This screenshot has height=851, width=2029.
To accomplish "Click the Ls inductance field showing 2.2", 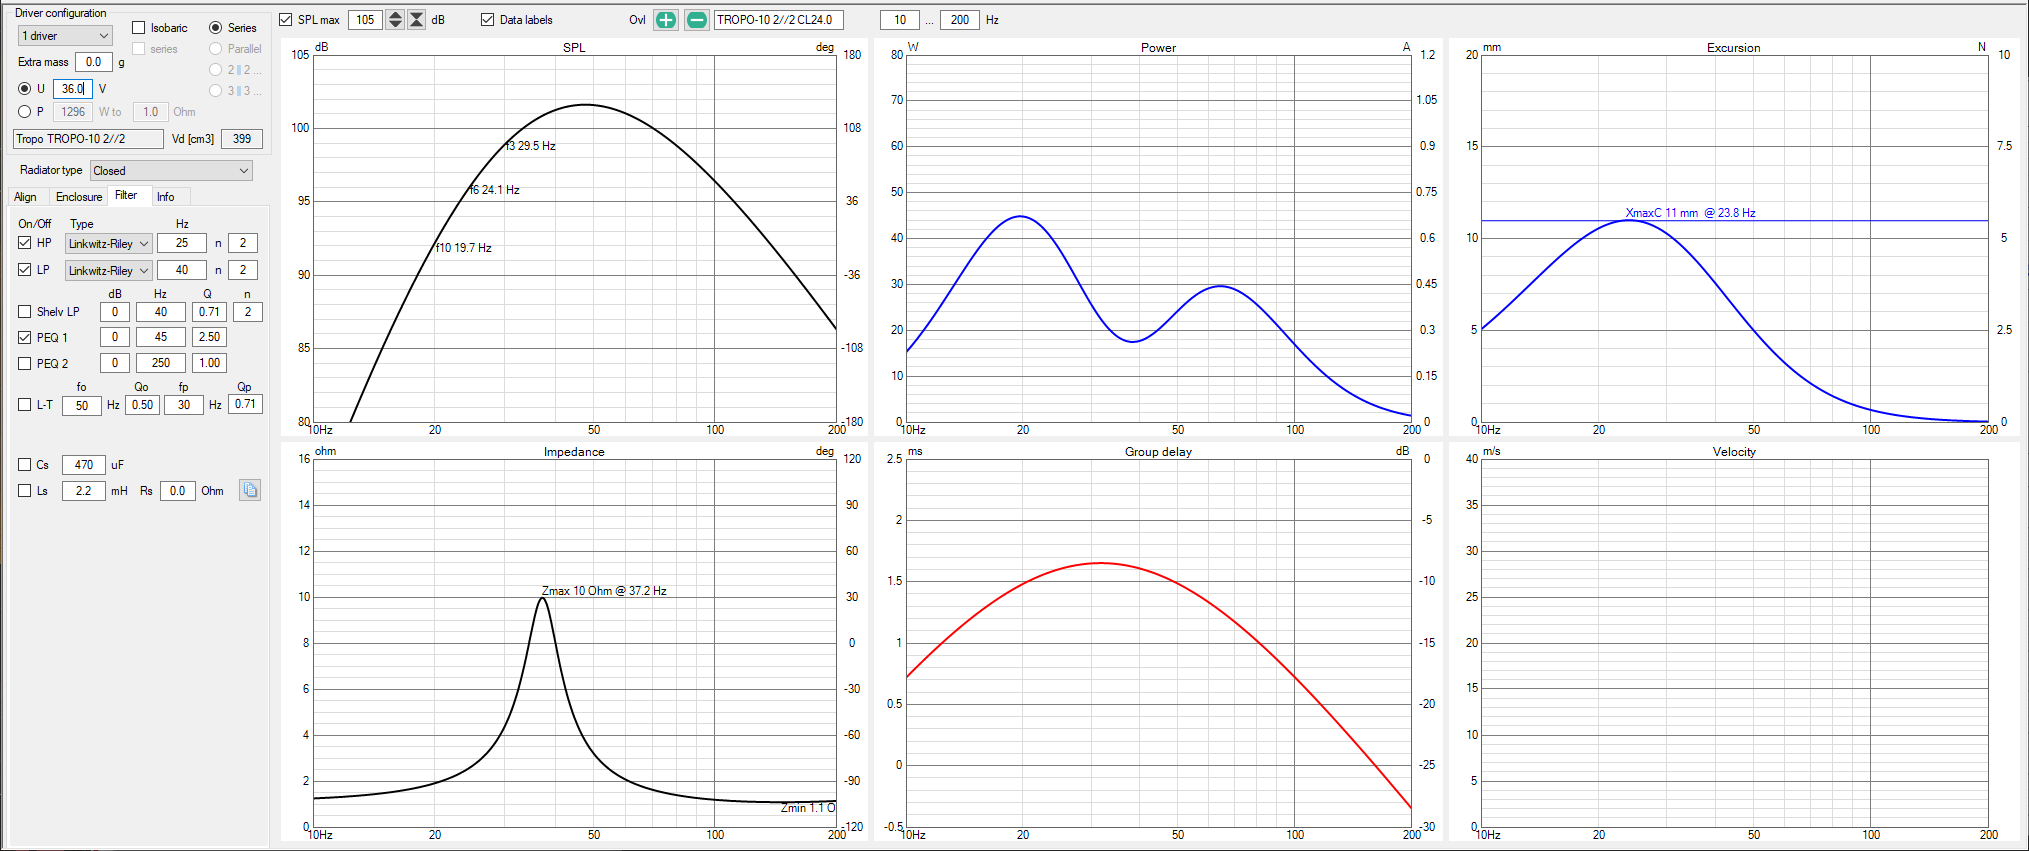I will pos(84,491).
